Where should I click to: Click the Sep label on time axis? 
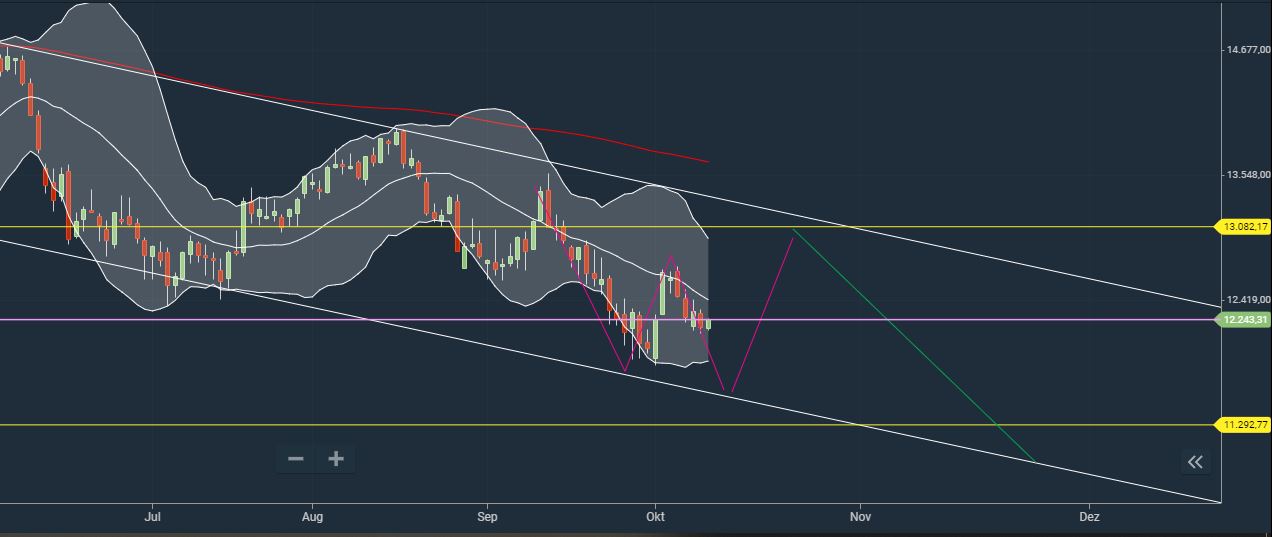coord(487,517)
